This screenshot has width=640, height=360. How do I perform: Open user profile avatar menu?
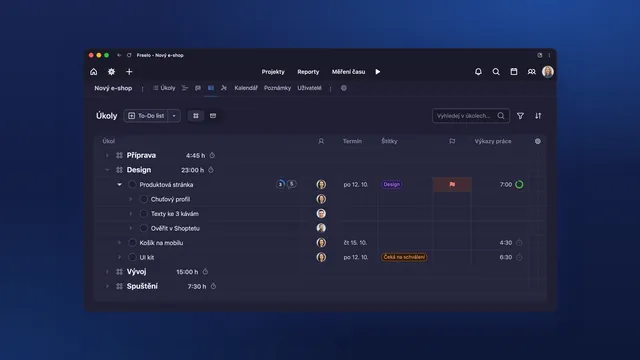click(548, 72)
